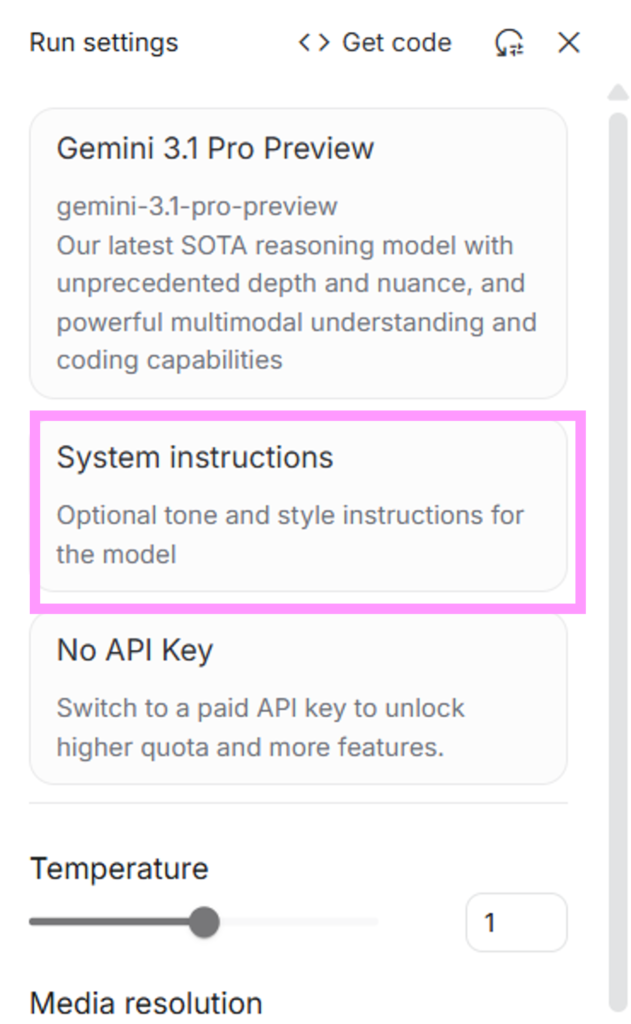Close the Run settings panel

tap(569, 43)
